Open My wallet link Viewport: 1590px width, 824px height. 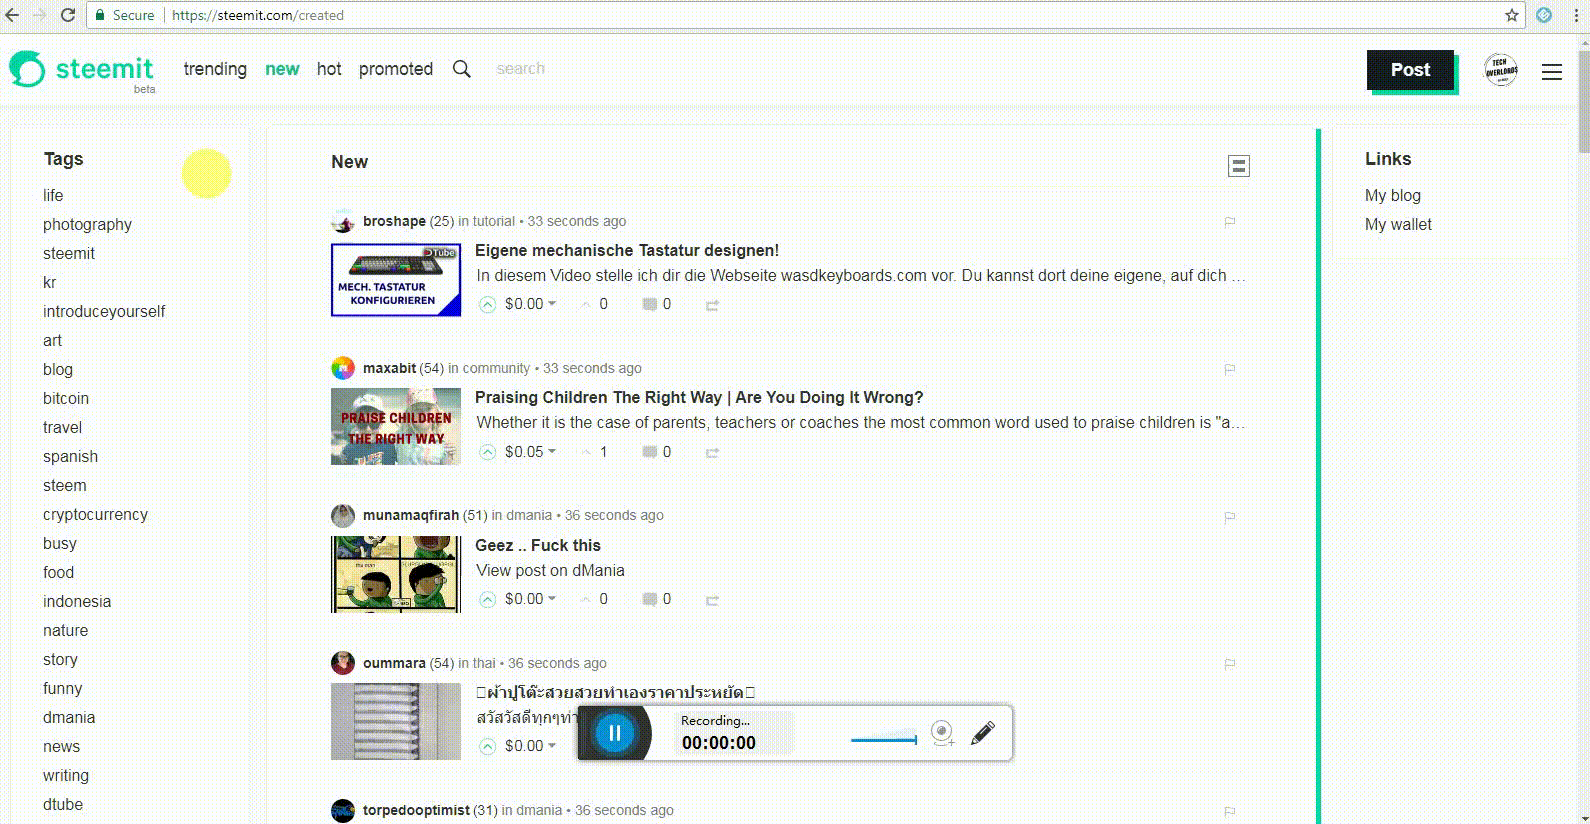[x=1398, y=224]
